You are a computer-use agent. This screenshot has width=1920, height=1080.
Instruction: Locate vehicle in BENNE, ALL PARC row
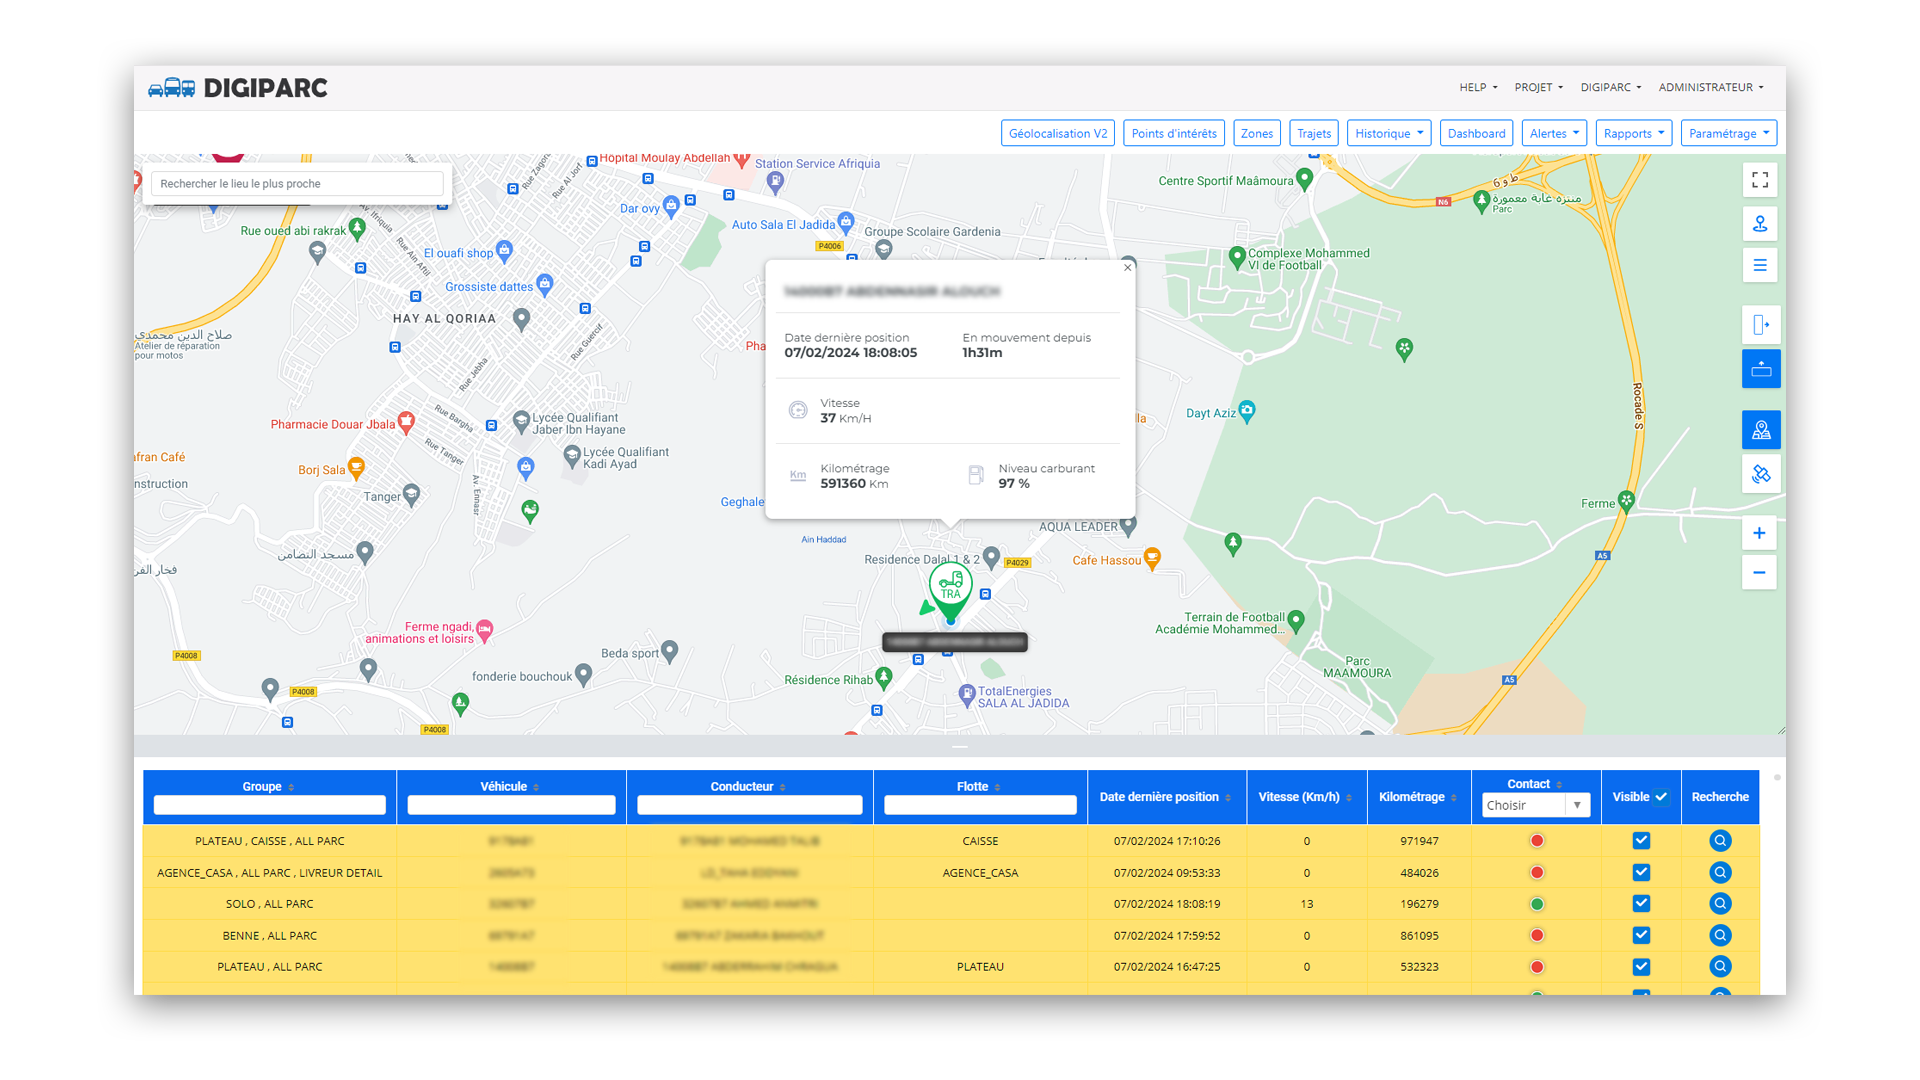click(1719, 936)
